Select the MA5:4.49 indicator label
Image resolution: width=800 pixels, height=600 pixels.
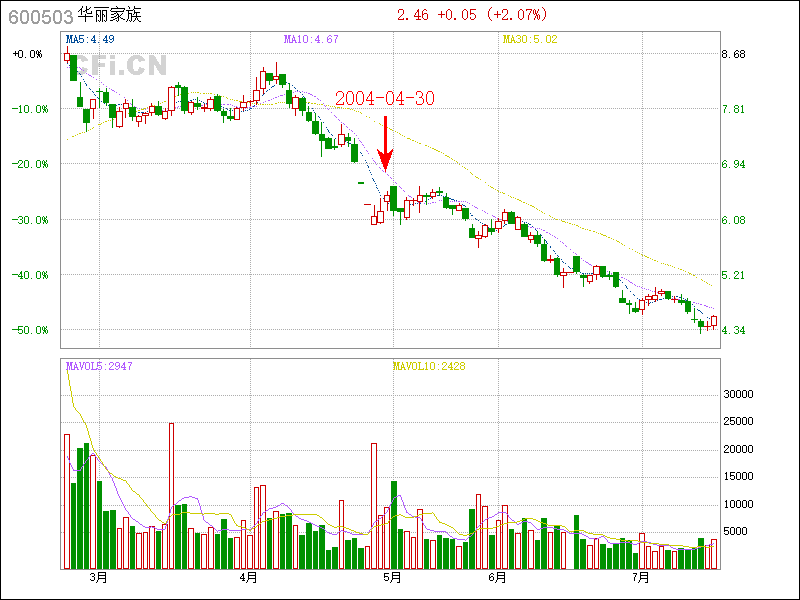click(90, 40)
